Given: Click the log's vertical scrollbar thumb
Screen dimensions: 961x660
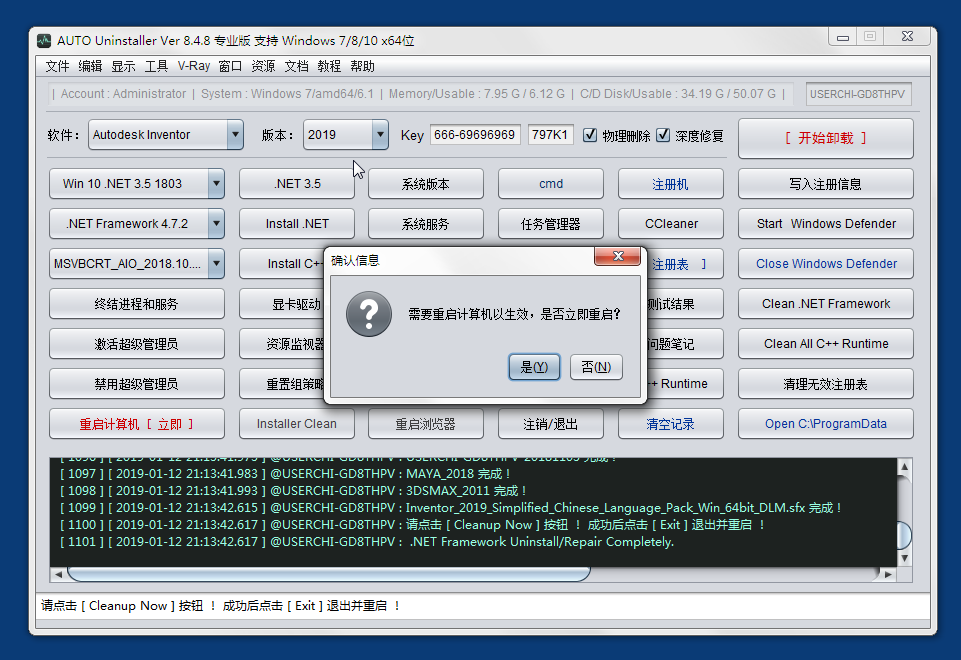Looking at the screenshot, I should [x=905, y=535].
